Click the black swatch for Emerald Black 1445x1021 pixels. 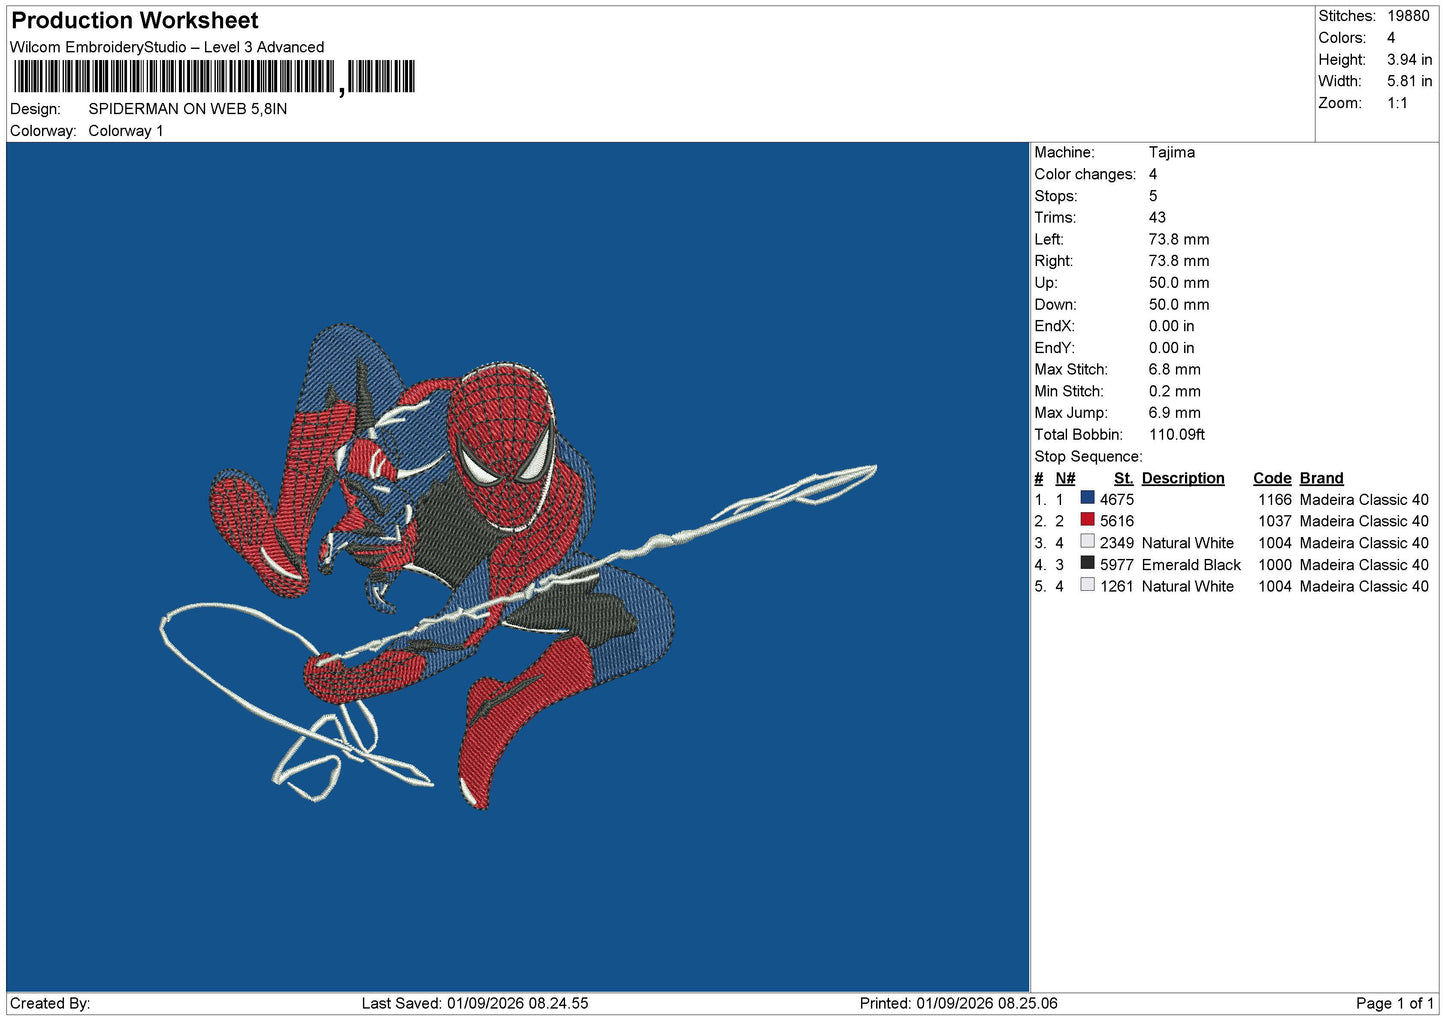(x=1087, y=563)
